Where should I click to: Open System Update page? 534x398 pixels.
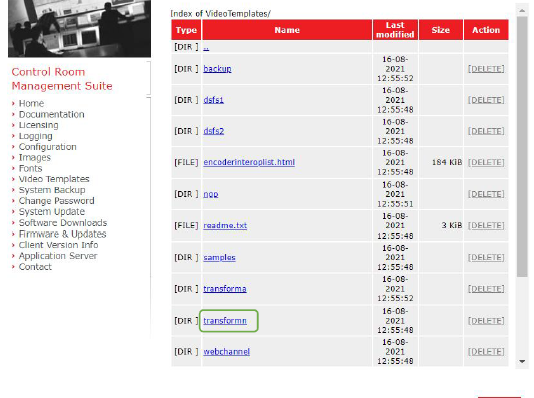51,212
